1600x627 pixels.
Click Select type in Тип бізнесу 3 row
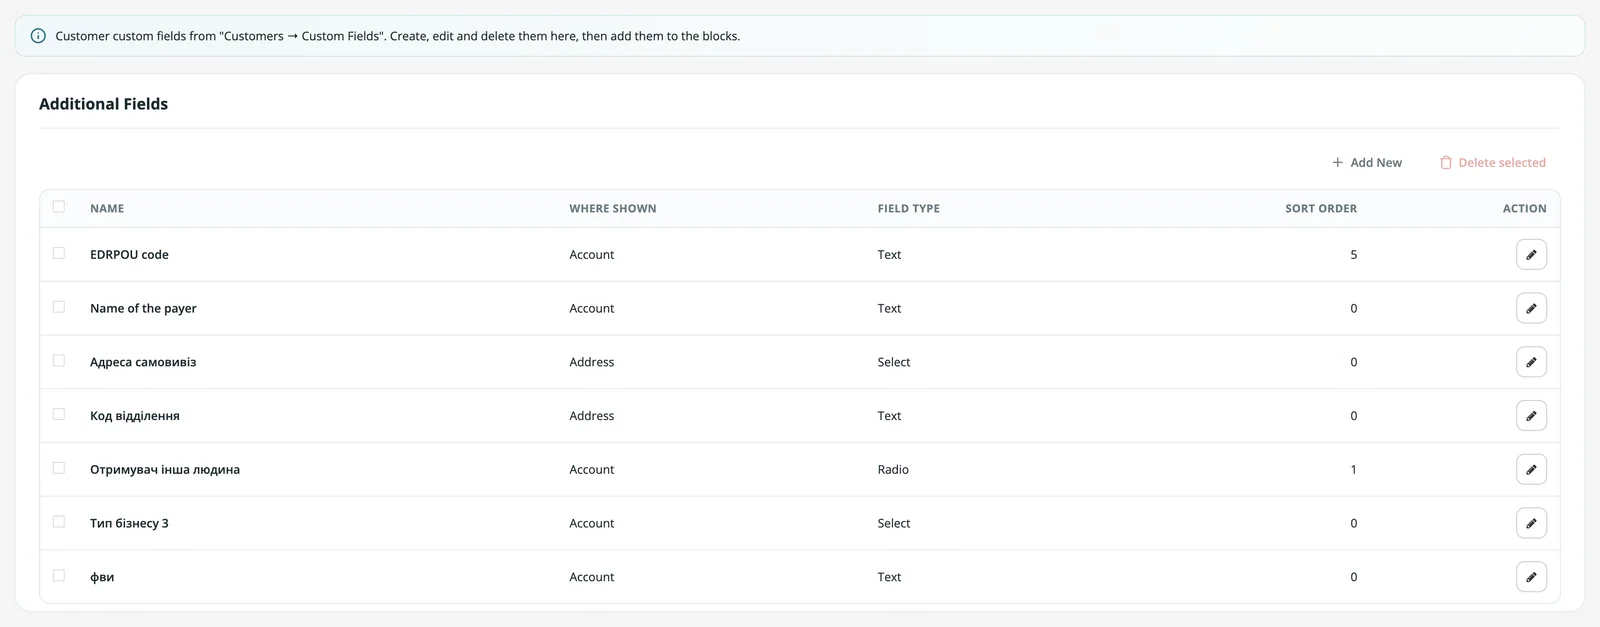(x=894, y=524)
